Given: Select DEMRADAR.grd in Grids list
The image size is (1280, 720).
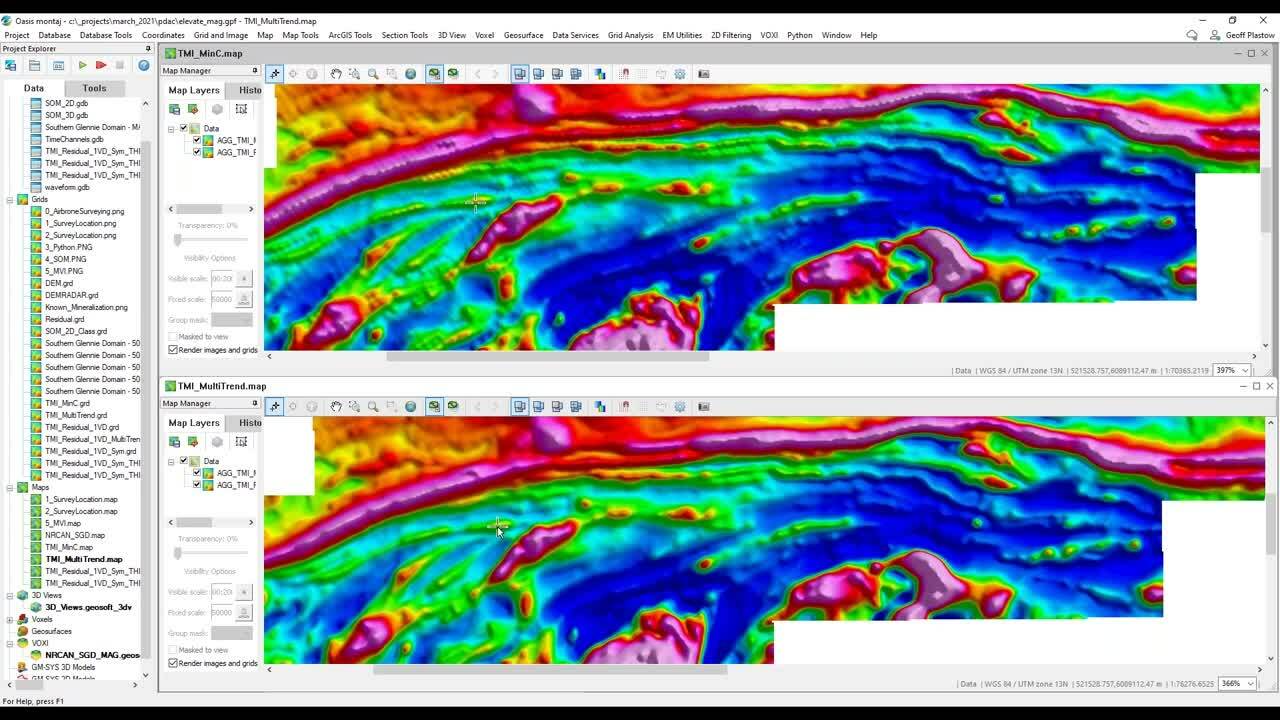Looking at the screenshot, I should pyautogui.click(x=71, y=295).
